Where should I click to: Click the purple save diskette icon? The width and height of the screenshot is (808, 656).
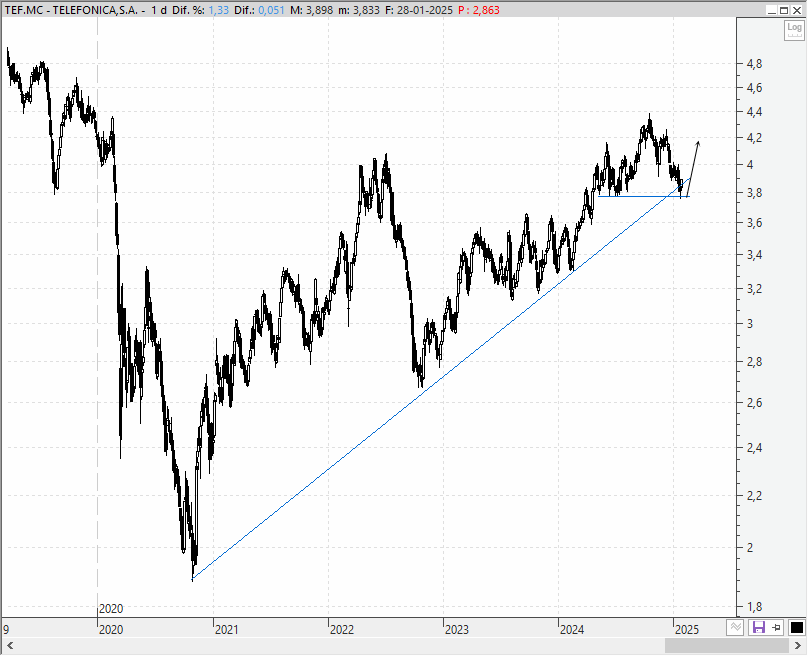759,628
